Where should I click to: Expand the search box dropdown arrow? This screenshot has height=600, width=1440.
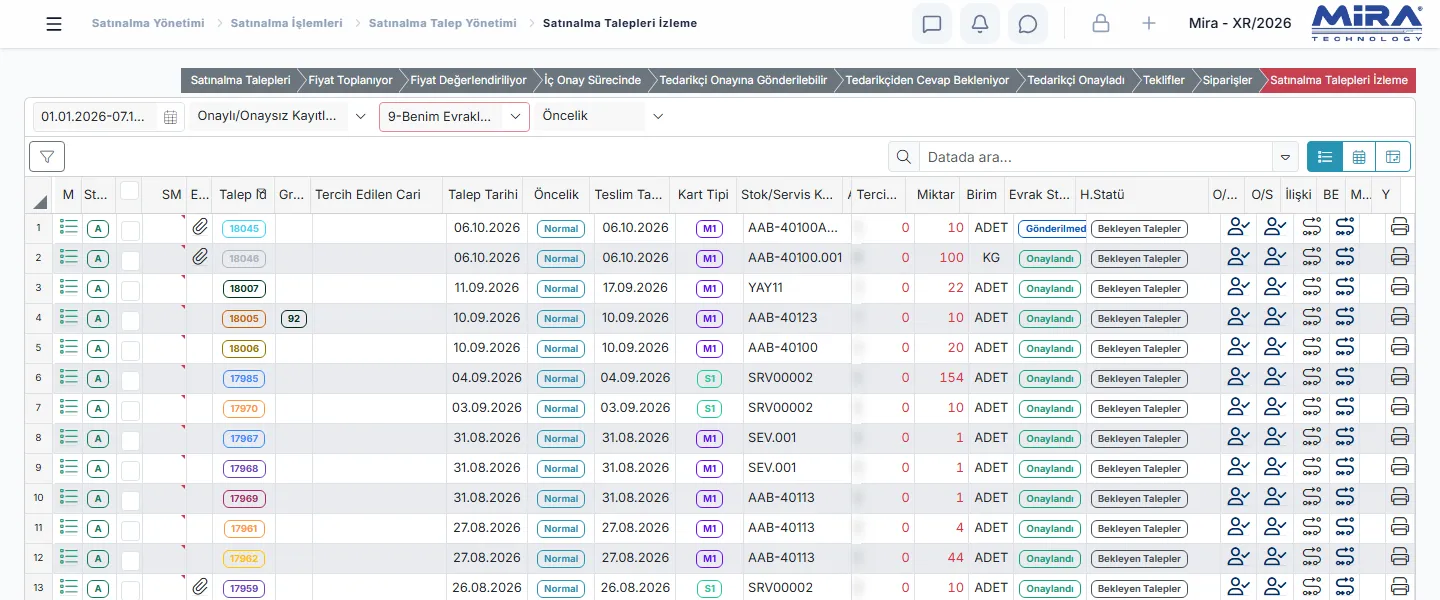(1285, 157)
